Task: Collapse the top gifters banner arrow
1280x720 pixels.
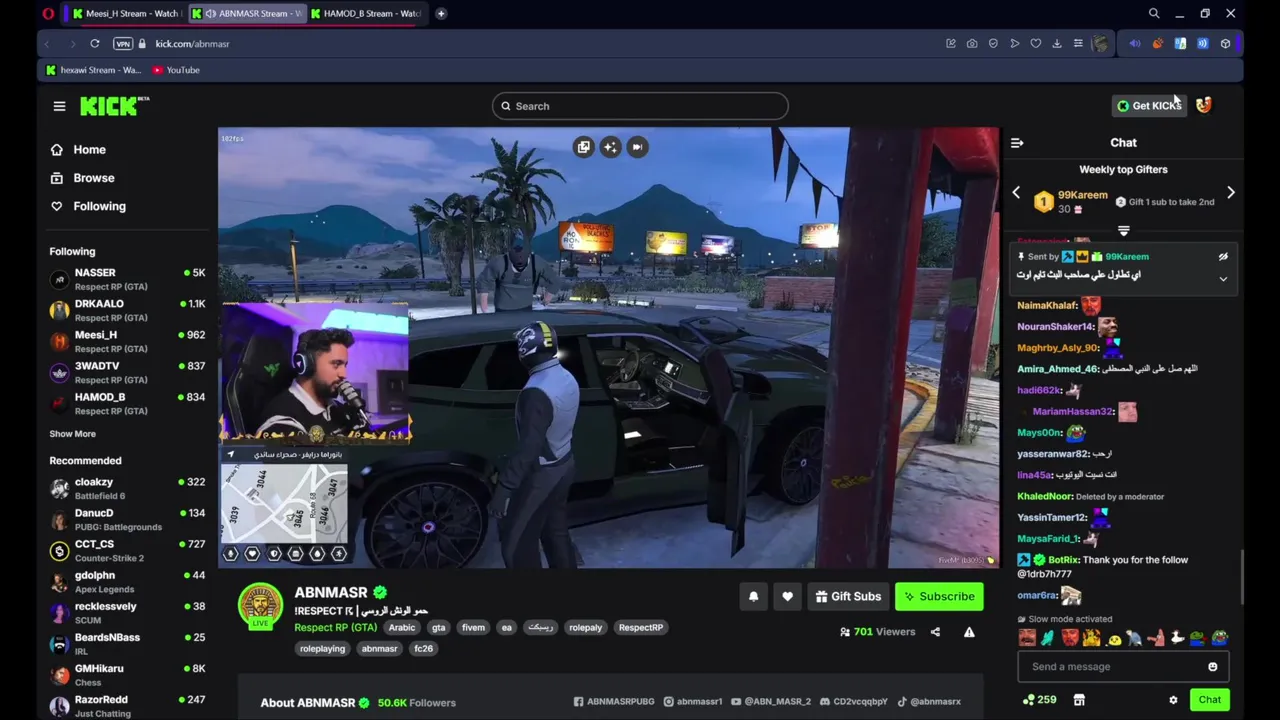Action: pos(1124,231)
